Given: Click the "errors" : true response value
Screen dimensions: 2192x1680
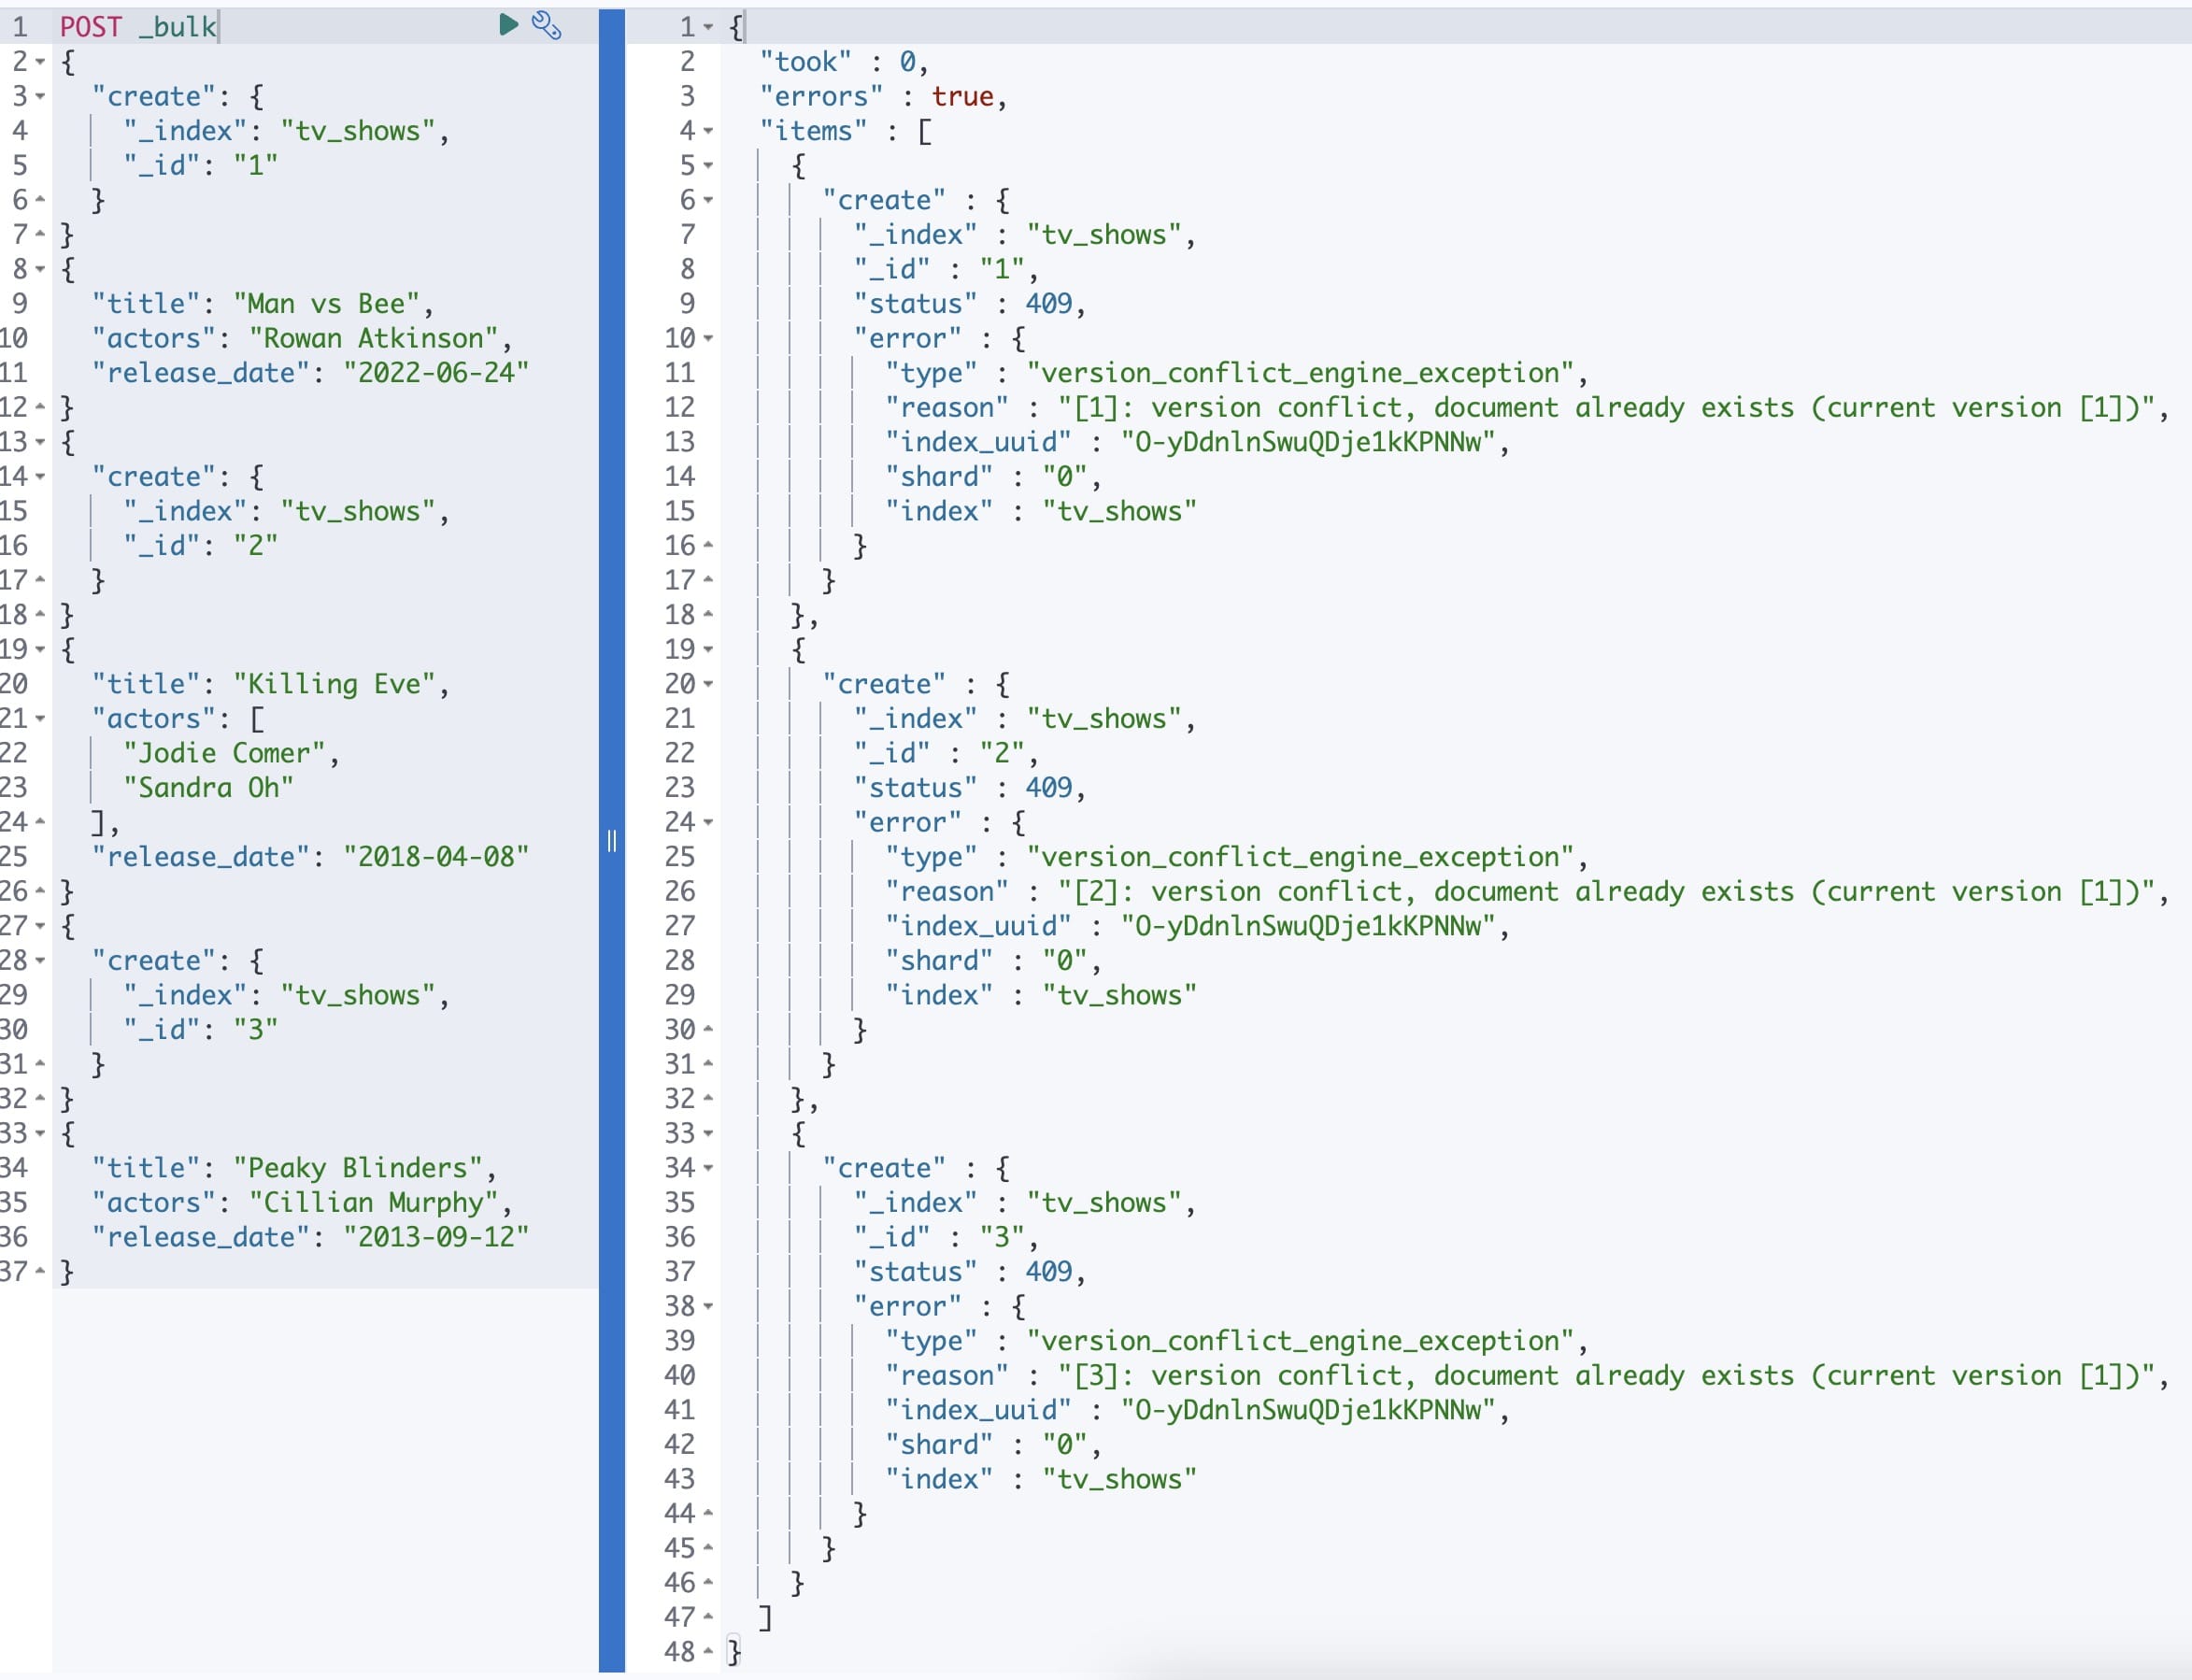Looking at the screenshot, I should 962,96.
